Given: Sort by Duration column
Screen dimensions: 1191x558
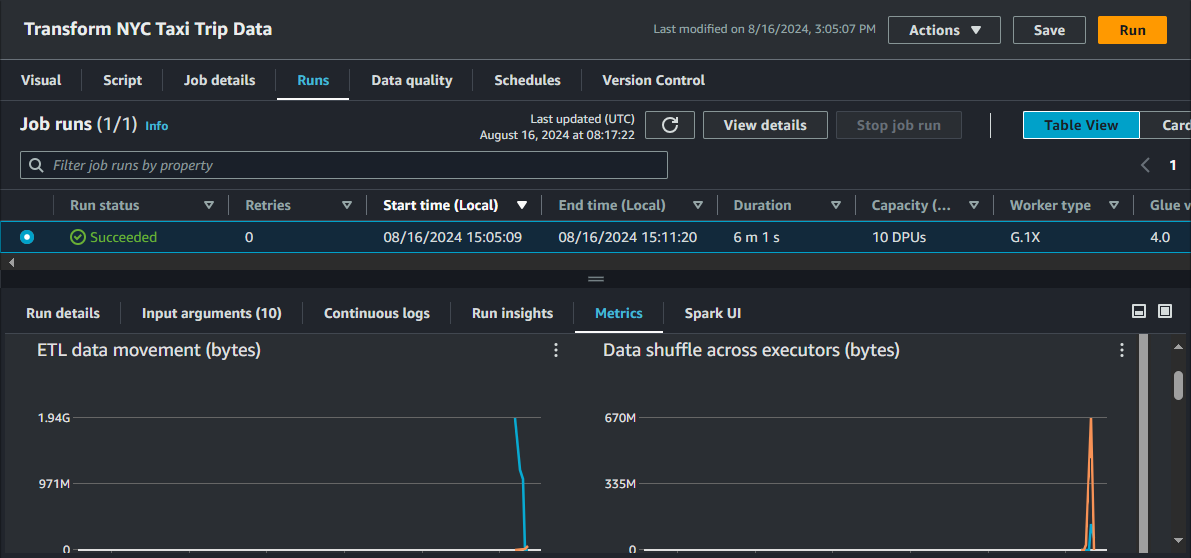Looking at the screenshot, I should pos(836,206).
